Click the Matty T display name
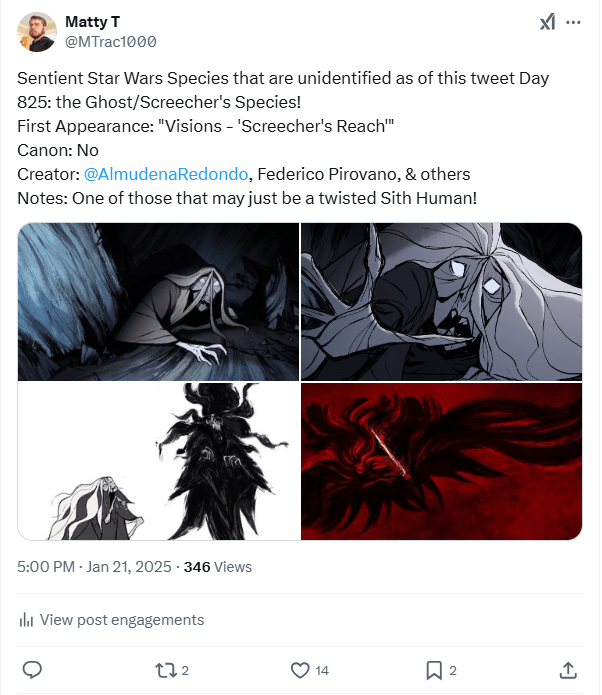 coord(92,22)
